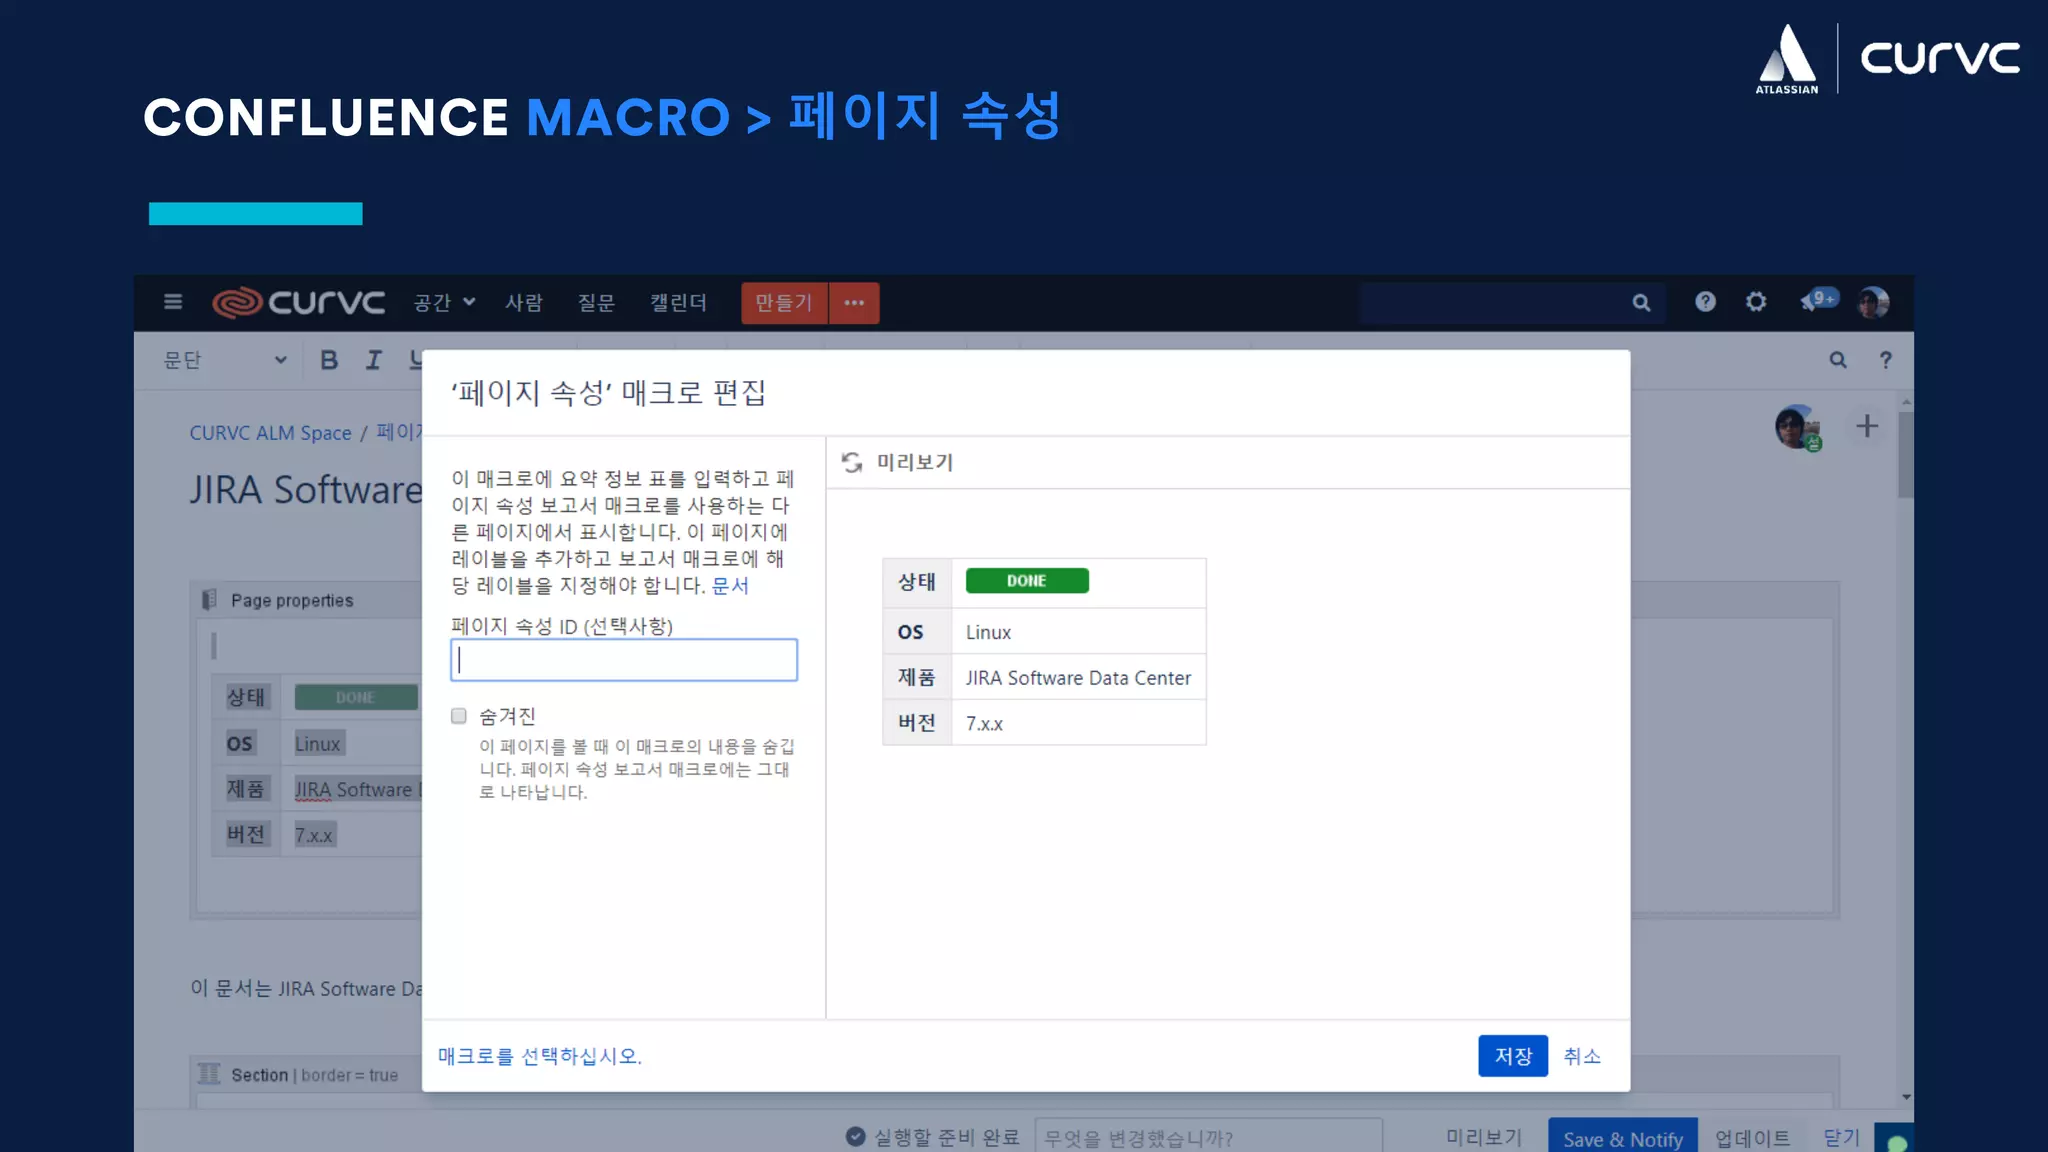Viewport: 2048px width, 1152px height.
Task: Open the 공간 spaces dropdown
Action: coord(444,302)
